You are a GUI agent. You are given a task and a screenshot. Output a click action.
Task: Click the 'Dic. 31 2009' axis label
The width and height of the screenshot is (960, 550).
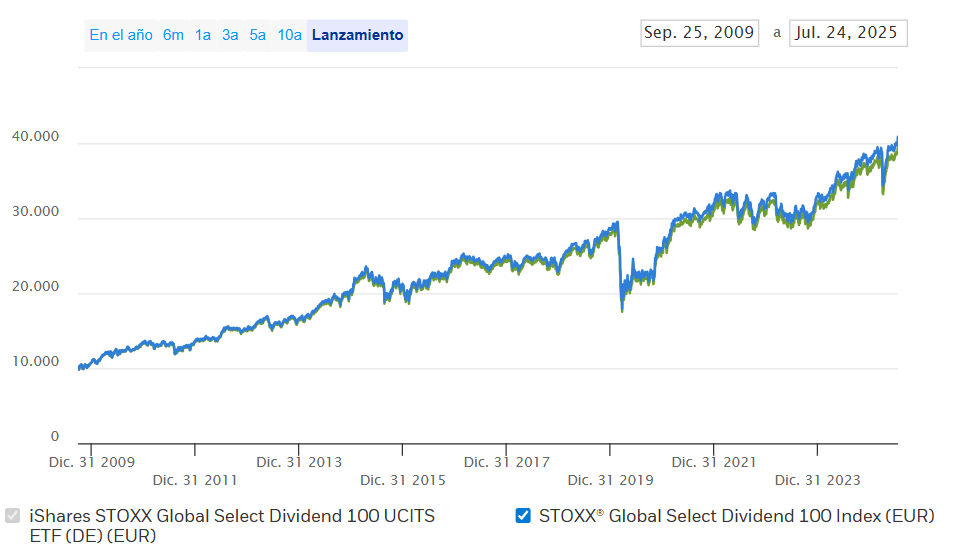[92, 462]
